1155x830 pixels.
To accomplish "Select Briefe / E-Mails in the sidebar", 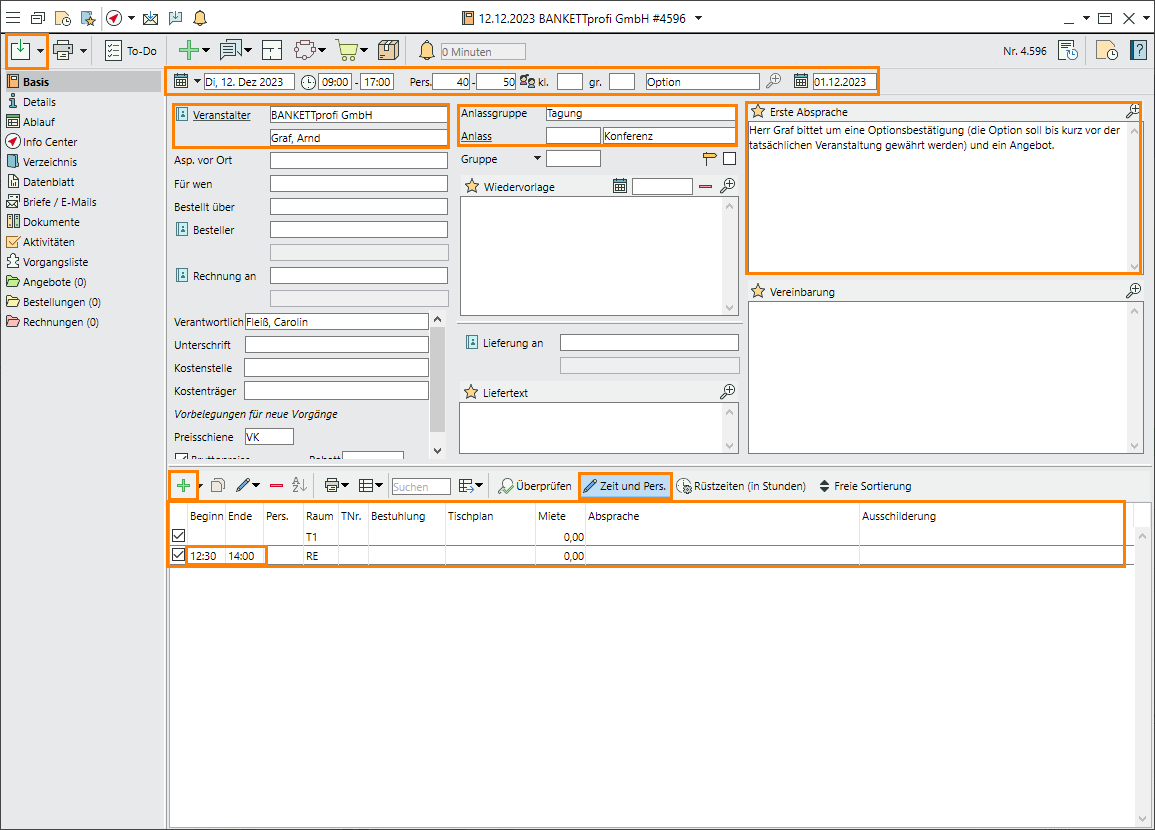I will [59, 202].
